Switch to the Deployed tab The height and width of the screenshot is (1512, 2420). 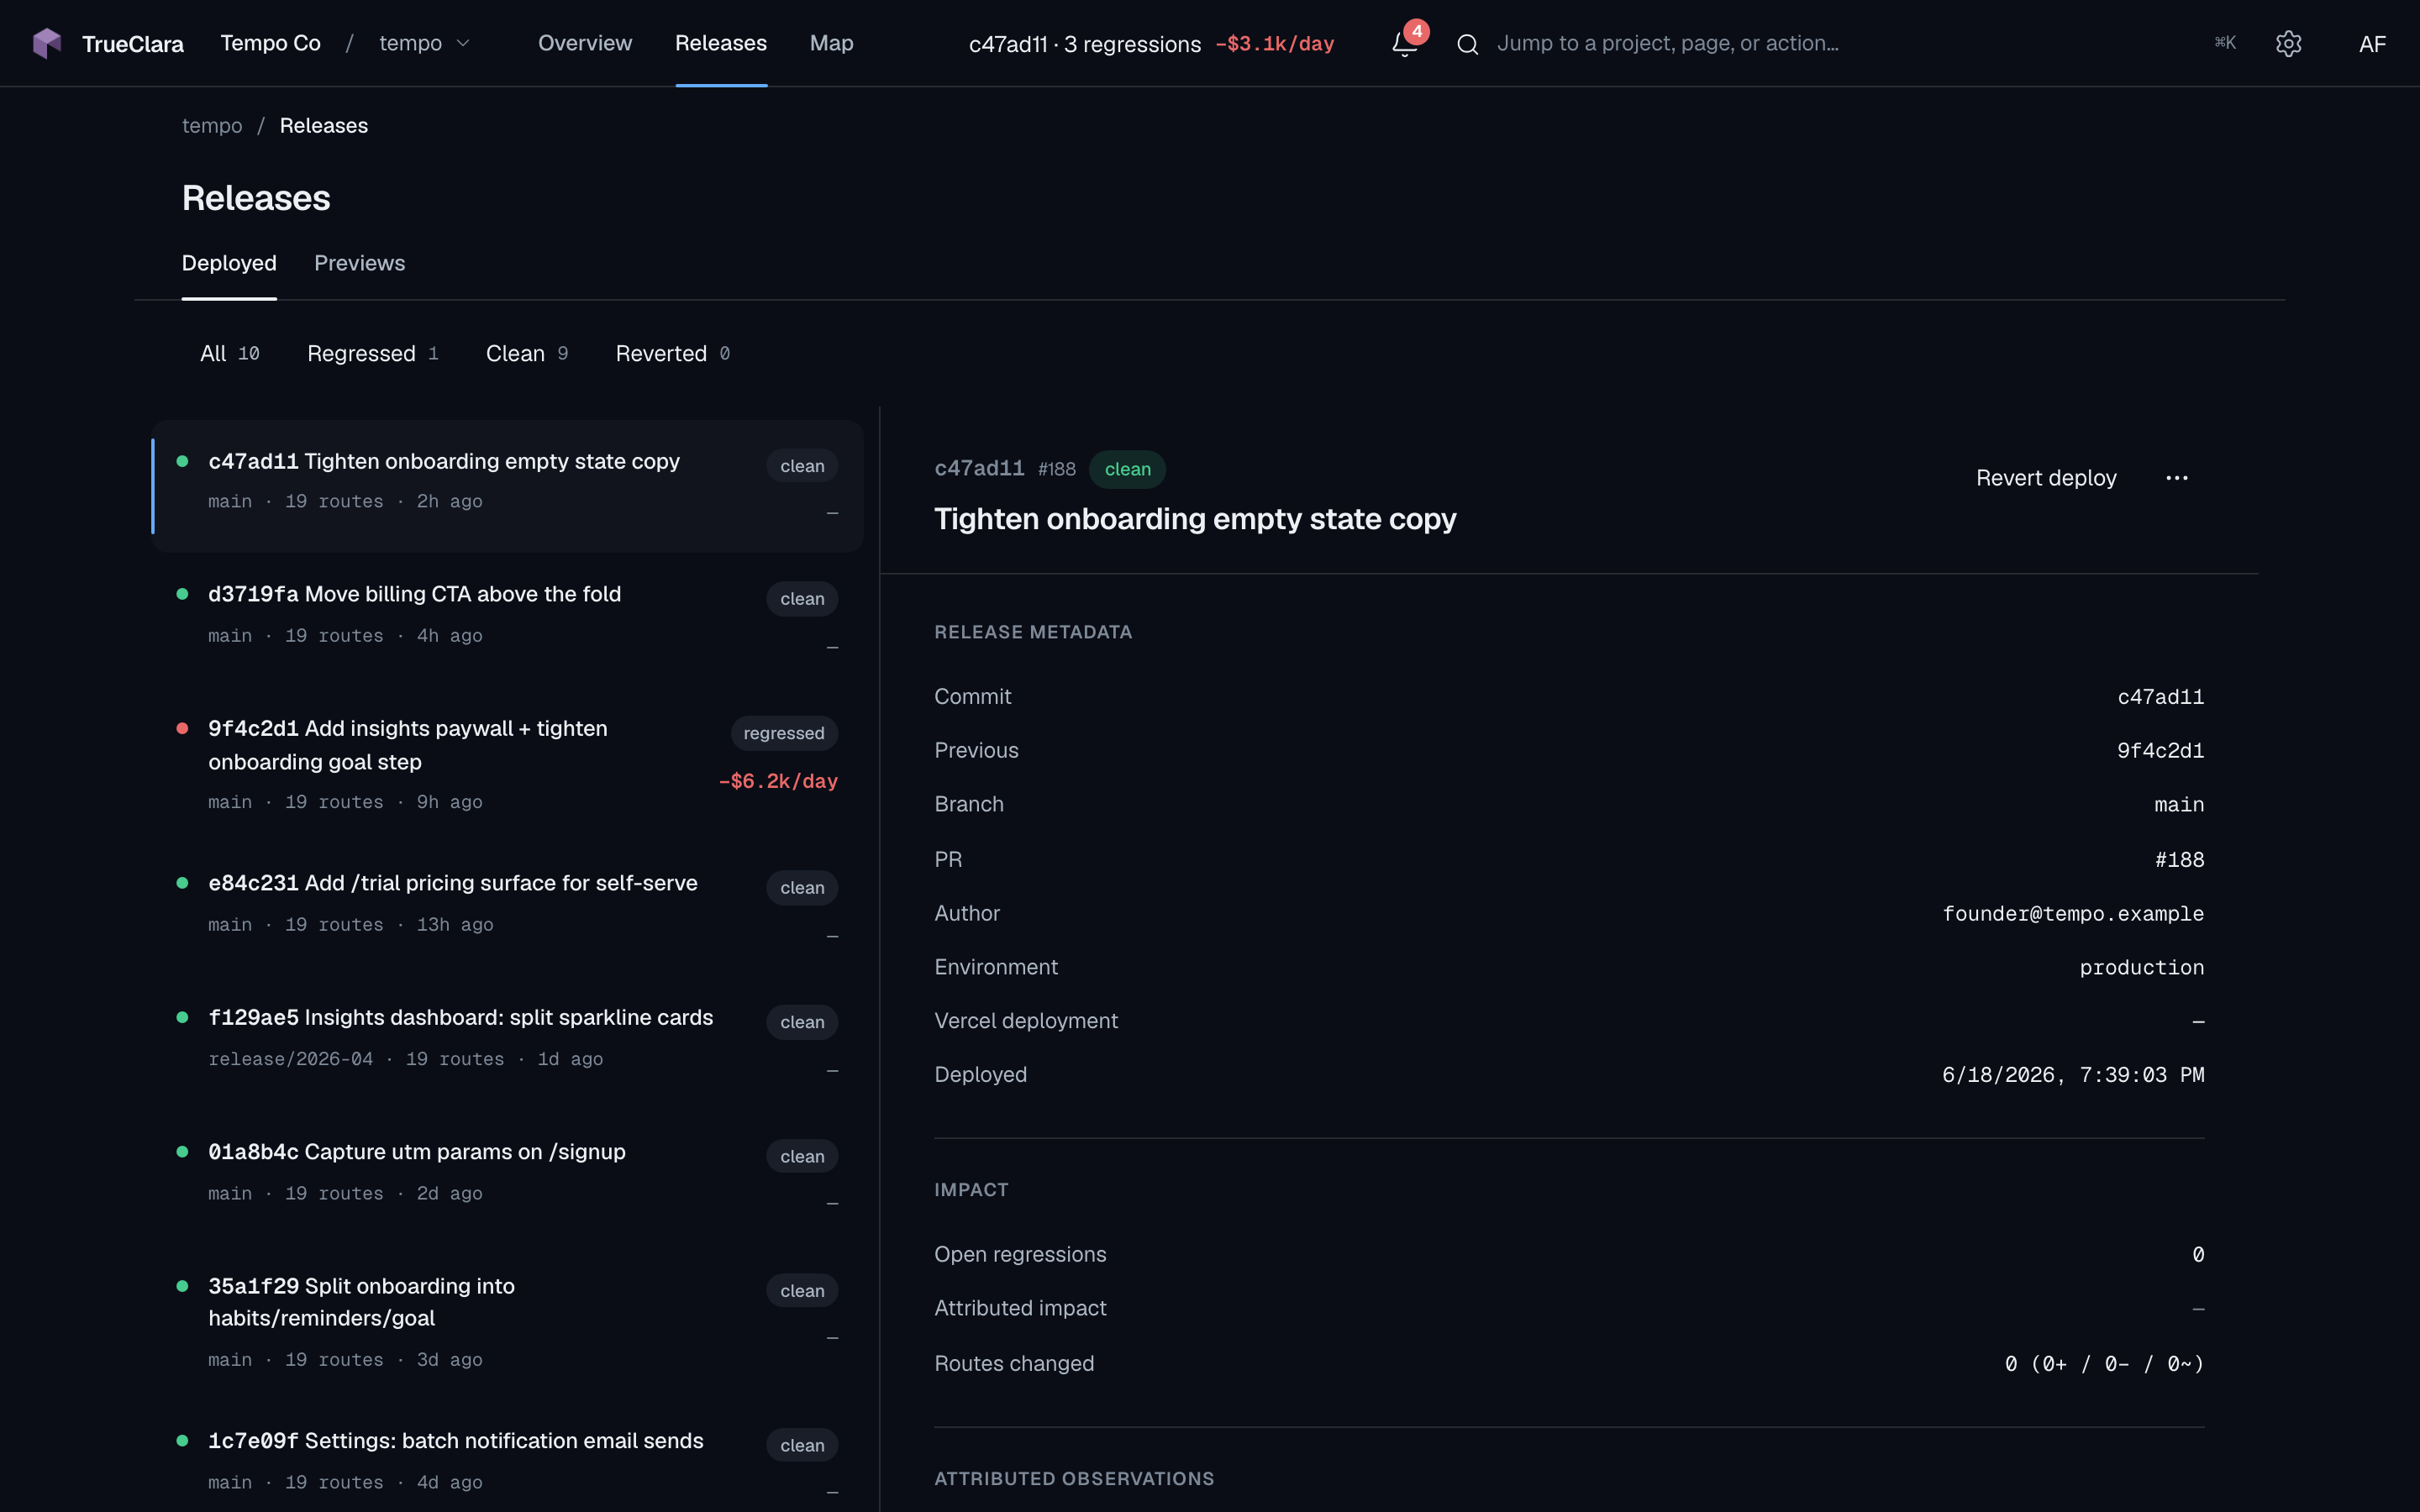(x=229, y=263)
